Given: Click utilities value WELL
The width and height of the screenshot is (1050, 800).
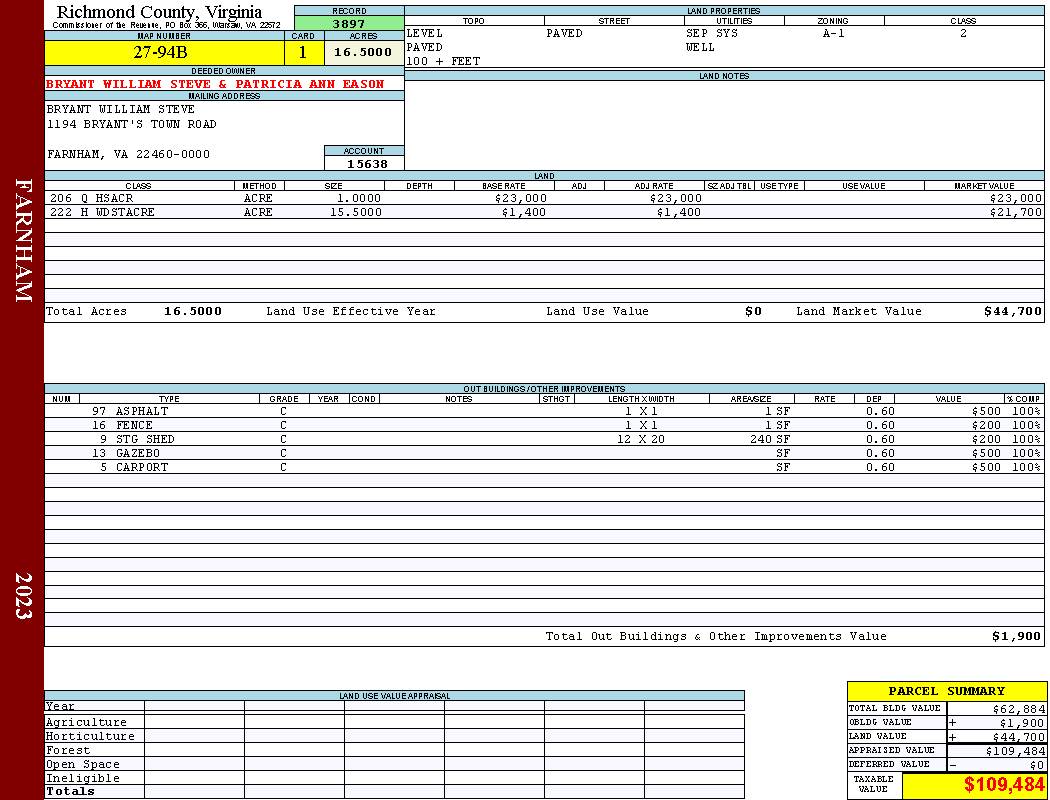Looking at the screenshot, I should point(700,48).
